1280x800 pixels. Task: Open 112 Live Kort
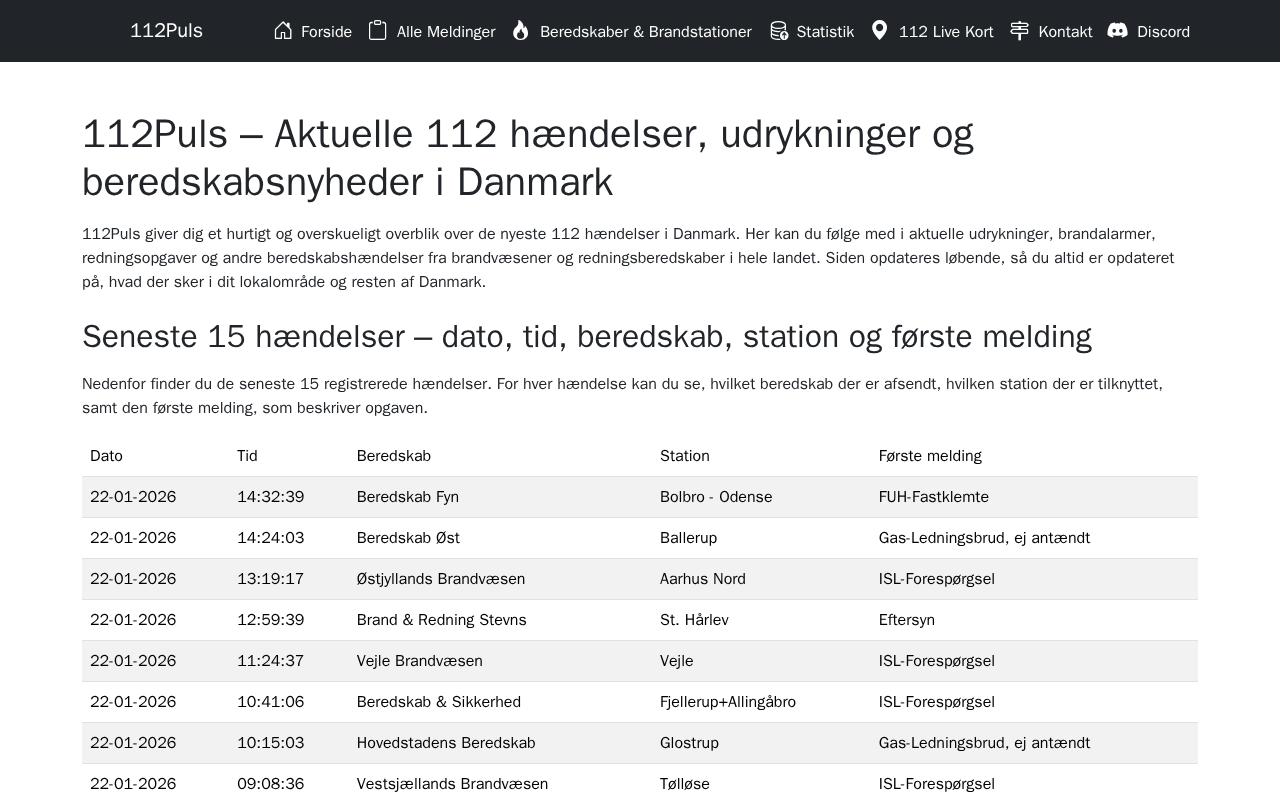tap(932, 31)
